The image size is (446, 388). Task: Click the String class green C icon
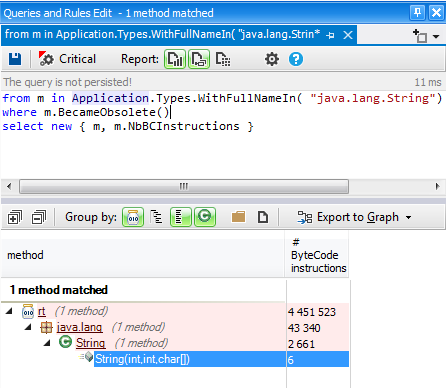(65, 342)
